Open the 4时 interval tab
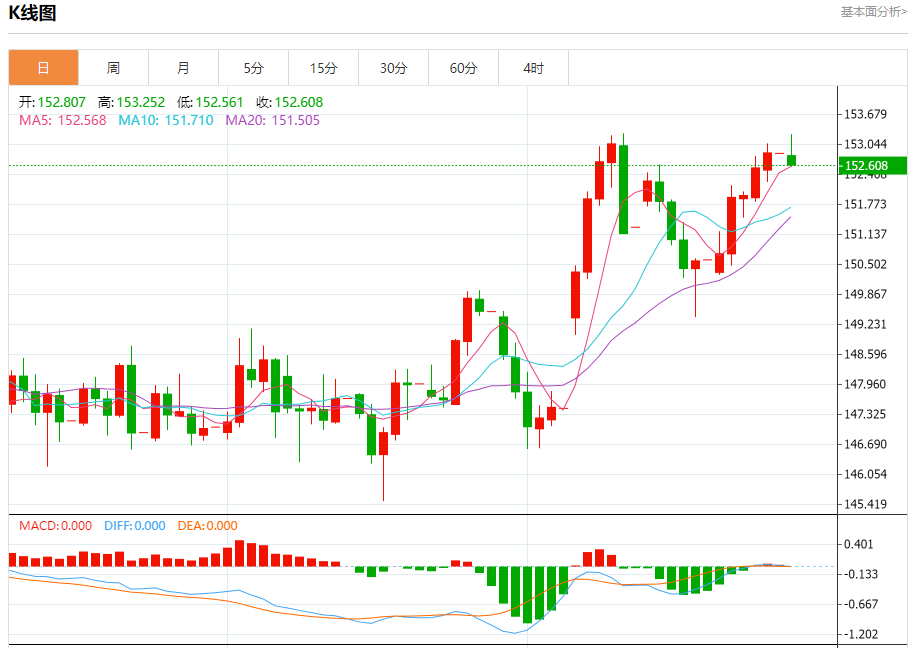The width and height of the screenshot is (913, 648). tap(533, 68)
